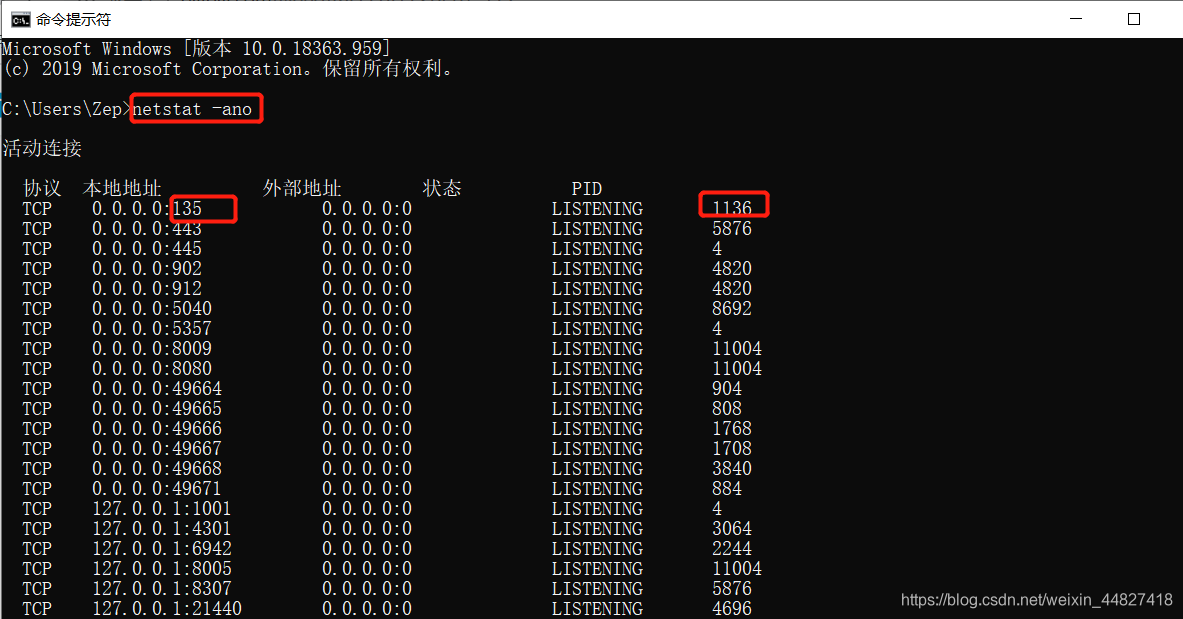The height and width of the screenshot is (619, 1183).
Task: Click the prompt path C:\Users\Zep>
Action: coord(66,109)
